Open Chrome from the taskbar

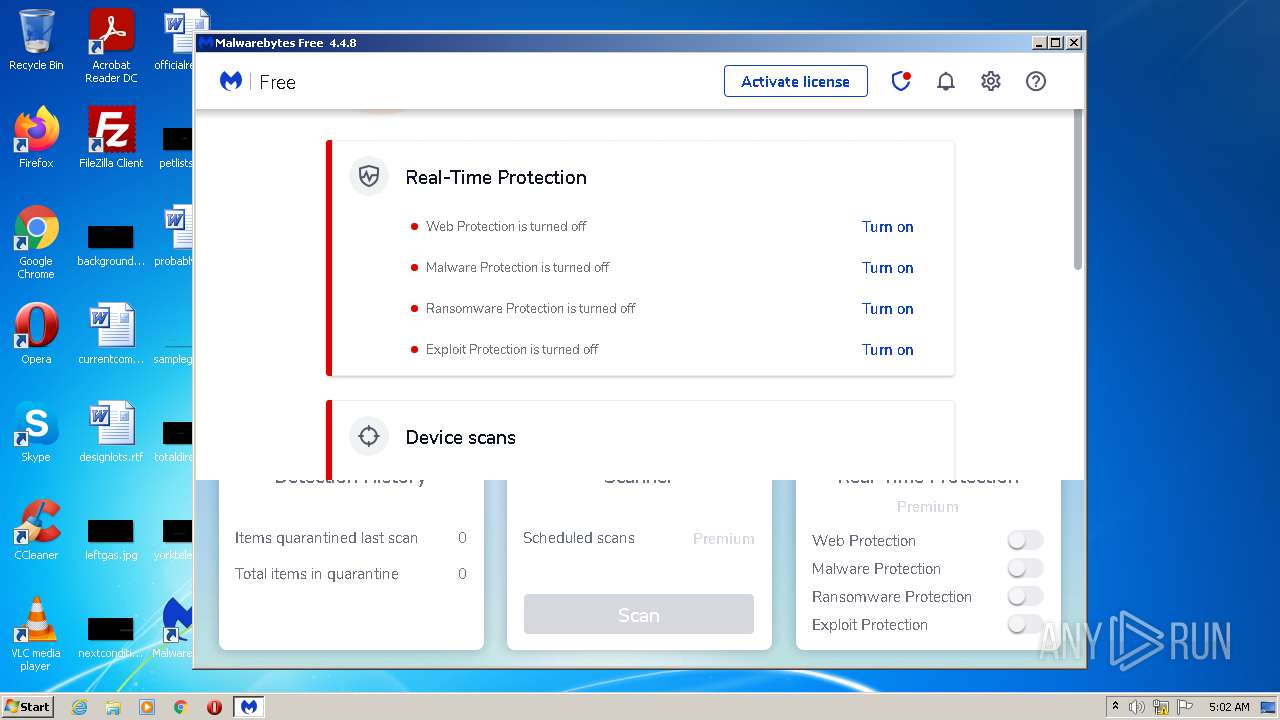coord(181,707)
